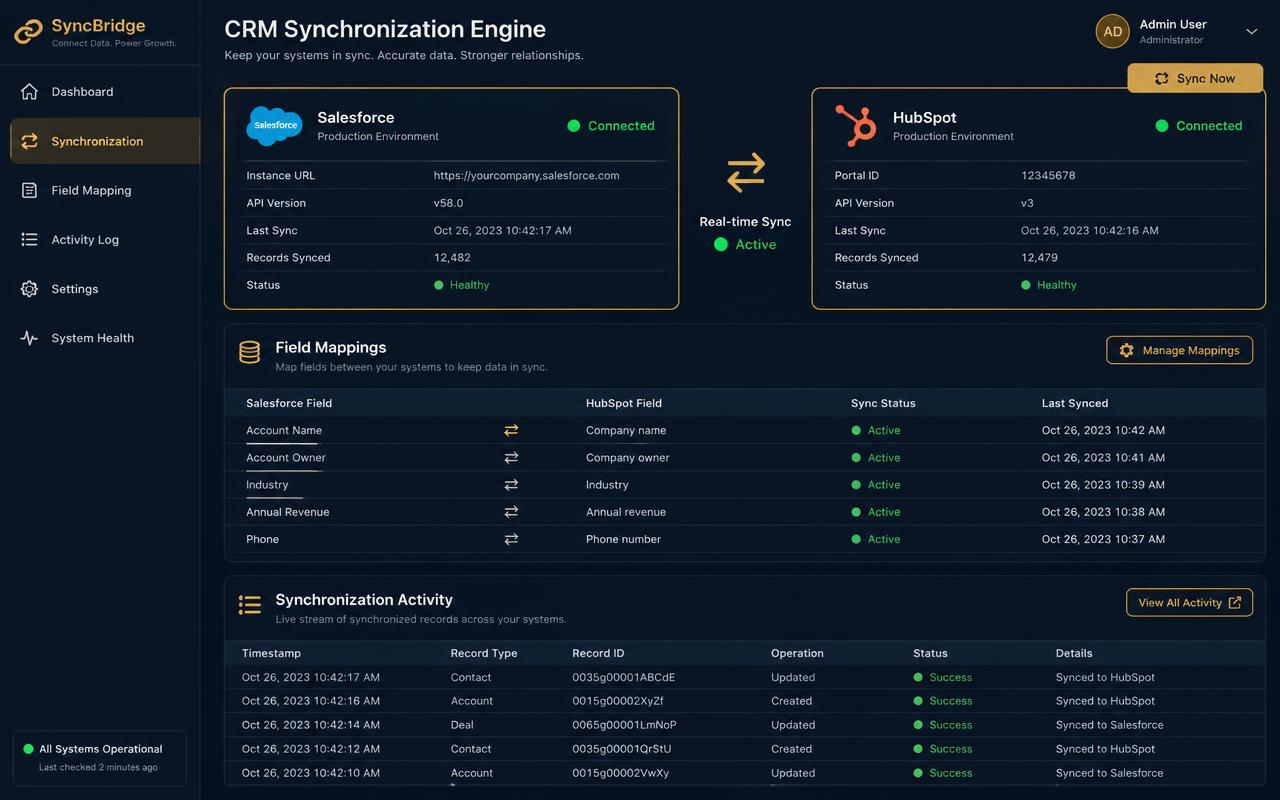Image resolution: width=1280 pixels, height=800 pixels.
Task: Click the Account Name mapping arrows icon
Action: (511, 430)
